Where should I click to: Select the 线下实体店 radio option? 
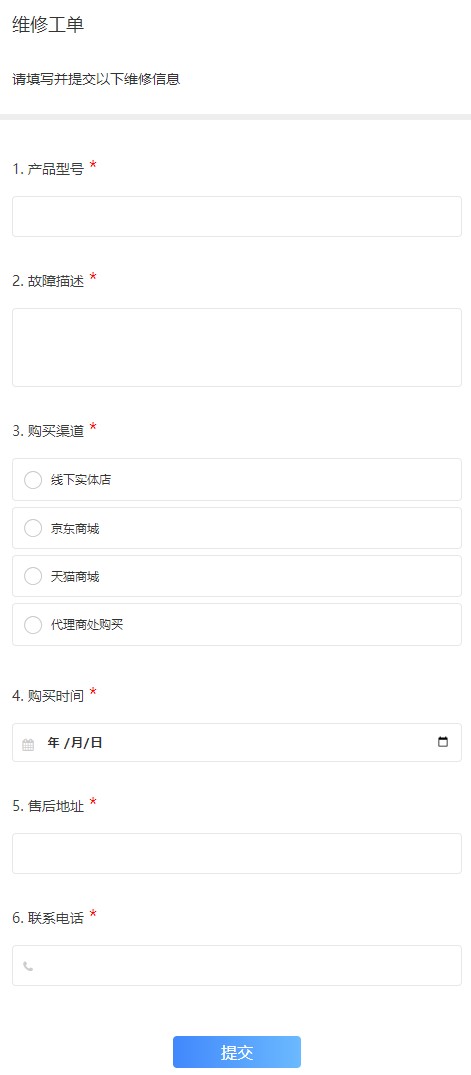click(237, 479)
